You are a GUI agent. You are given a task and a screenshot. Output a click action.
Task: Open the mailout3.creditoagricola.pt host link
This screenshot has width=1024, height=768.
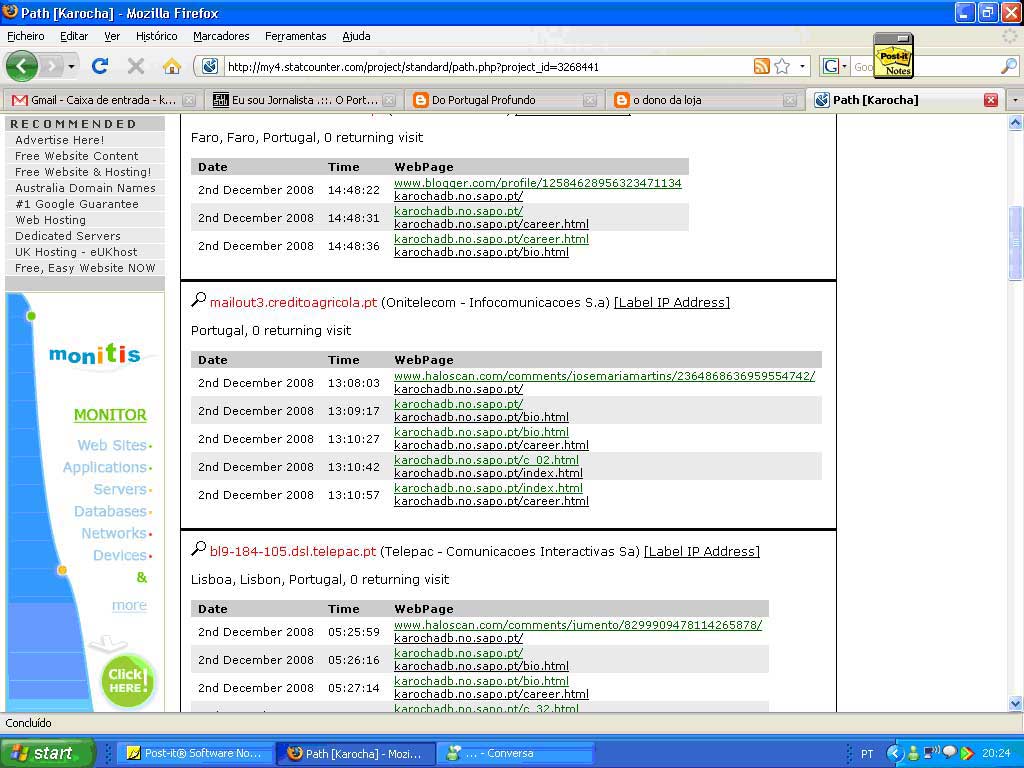pos(293,302)
